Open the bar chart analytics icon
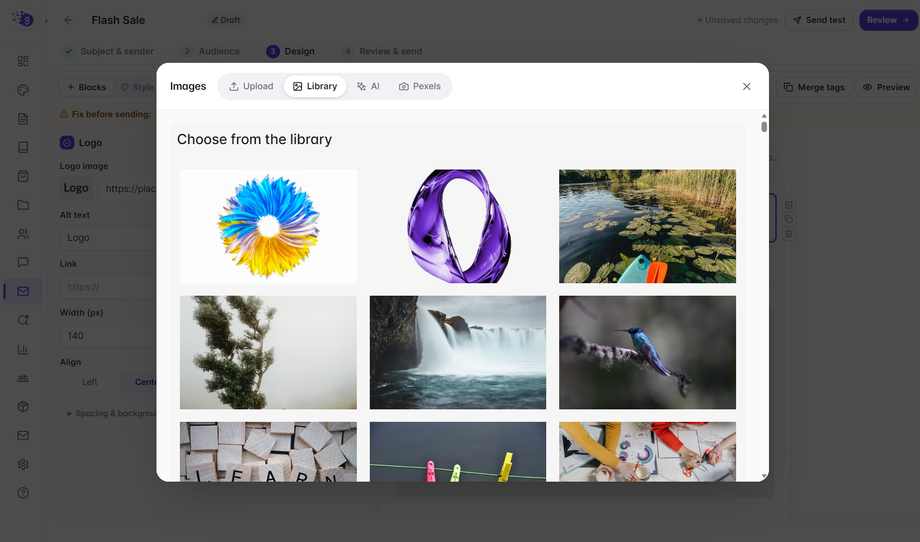The width and height of the screenshot is (920, 542). click(23, 349)
